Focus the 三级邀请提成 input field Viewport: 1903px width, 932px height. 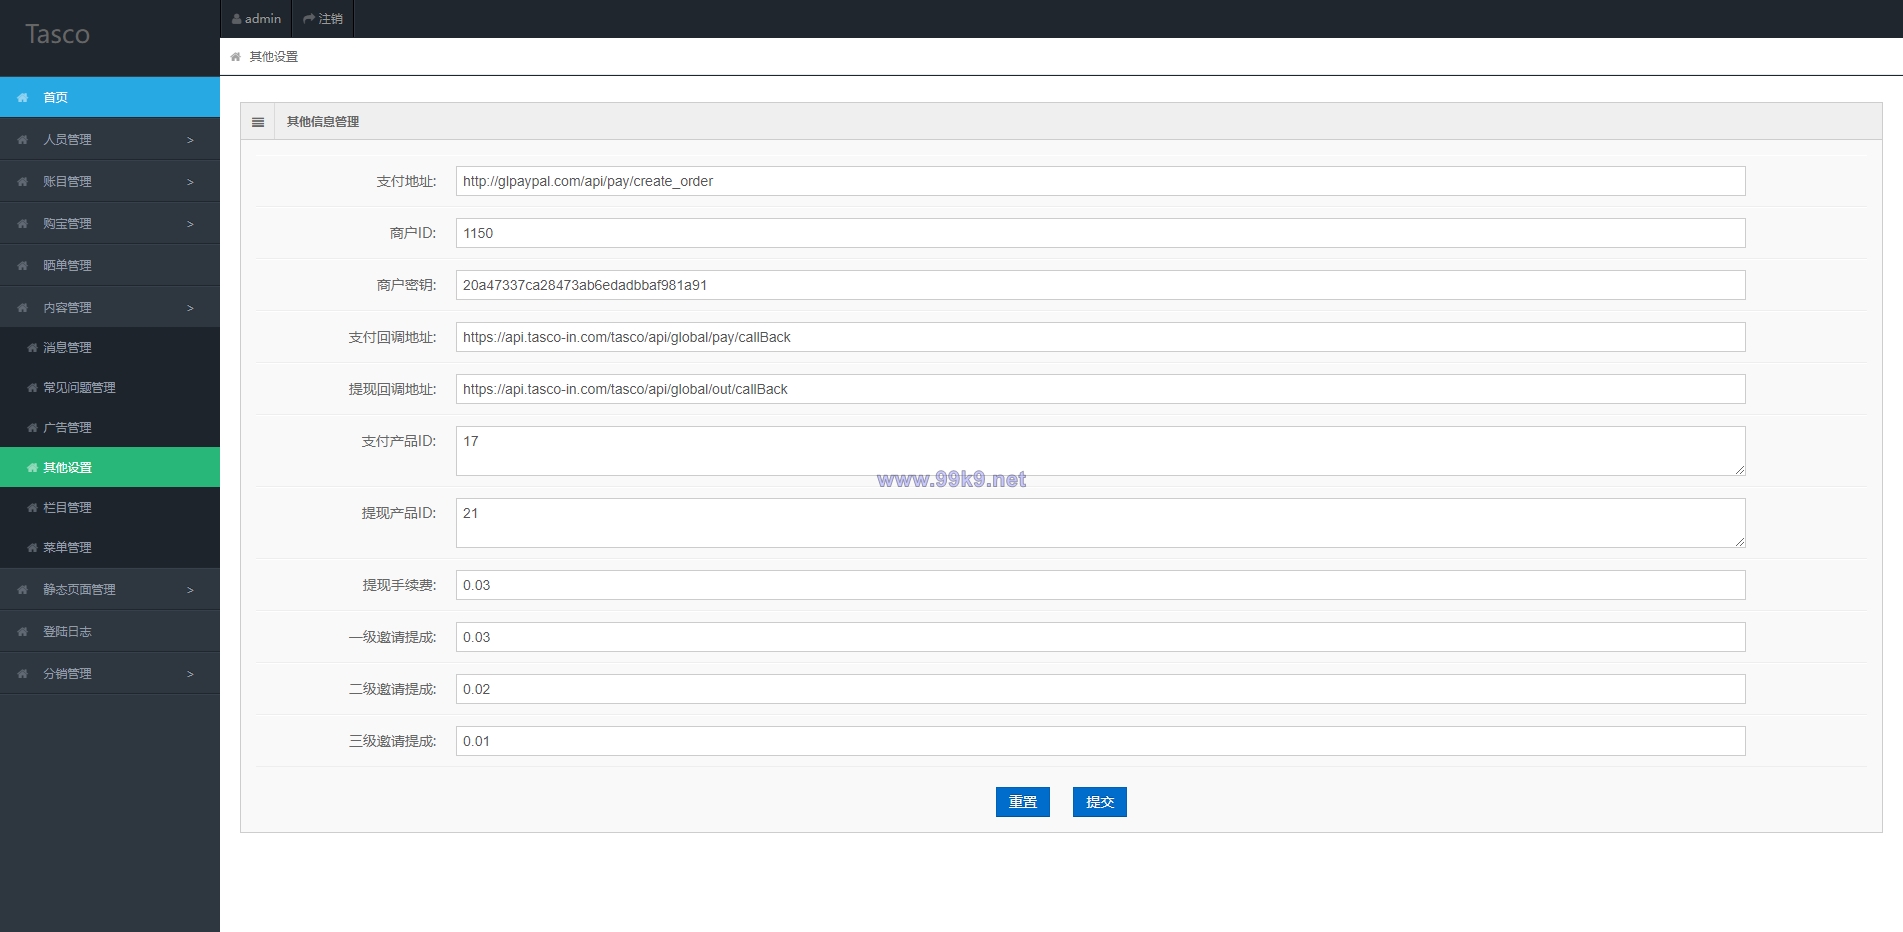(1101, 741)
